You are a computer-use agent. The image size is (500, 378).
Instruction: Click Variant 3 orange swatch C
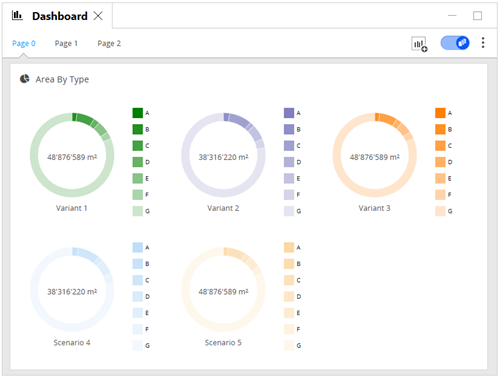point(440,146)
